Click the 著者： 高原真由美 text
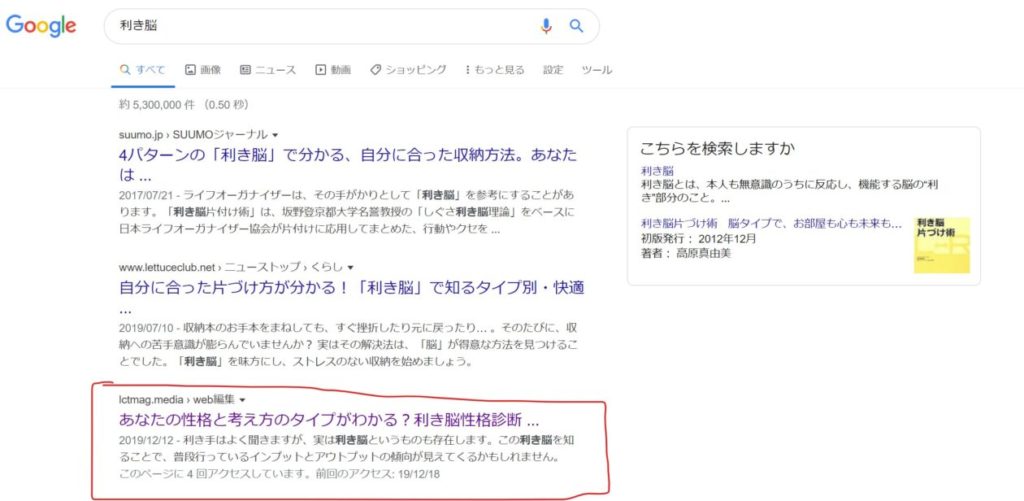The width and height of the screenshot is (1024, 501). point(686,253)
